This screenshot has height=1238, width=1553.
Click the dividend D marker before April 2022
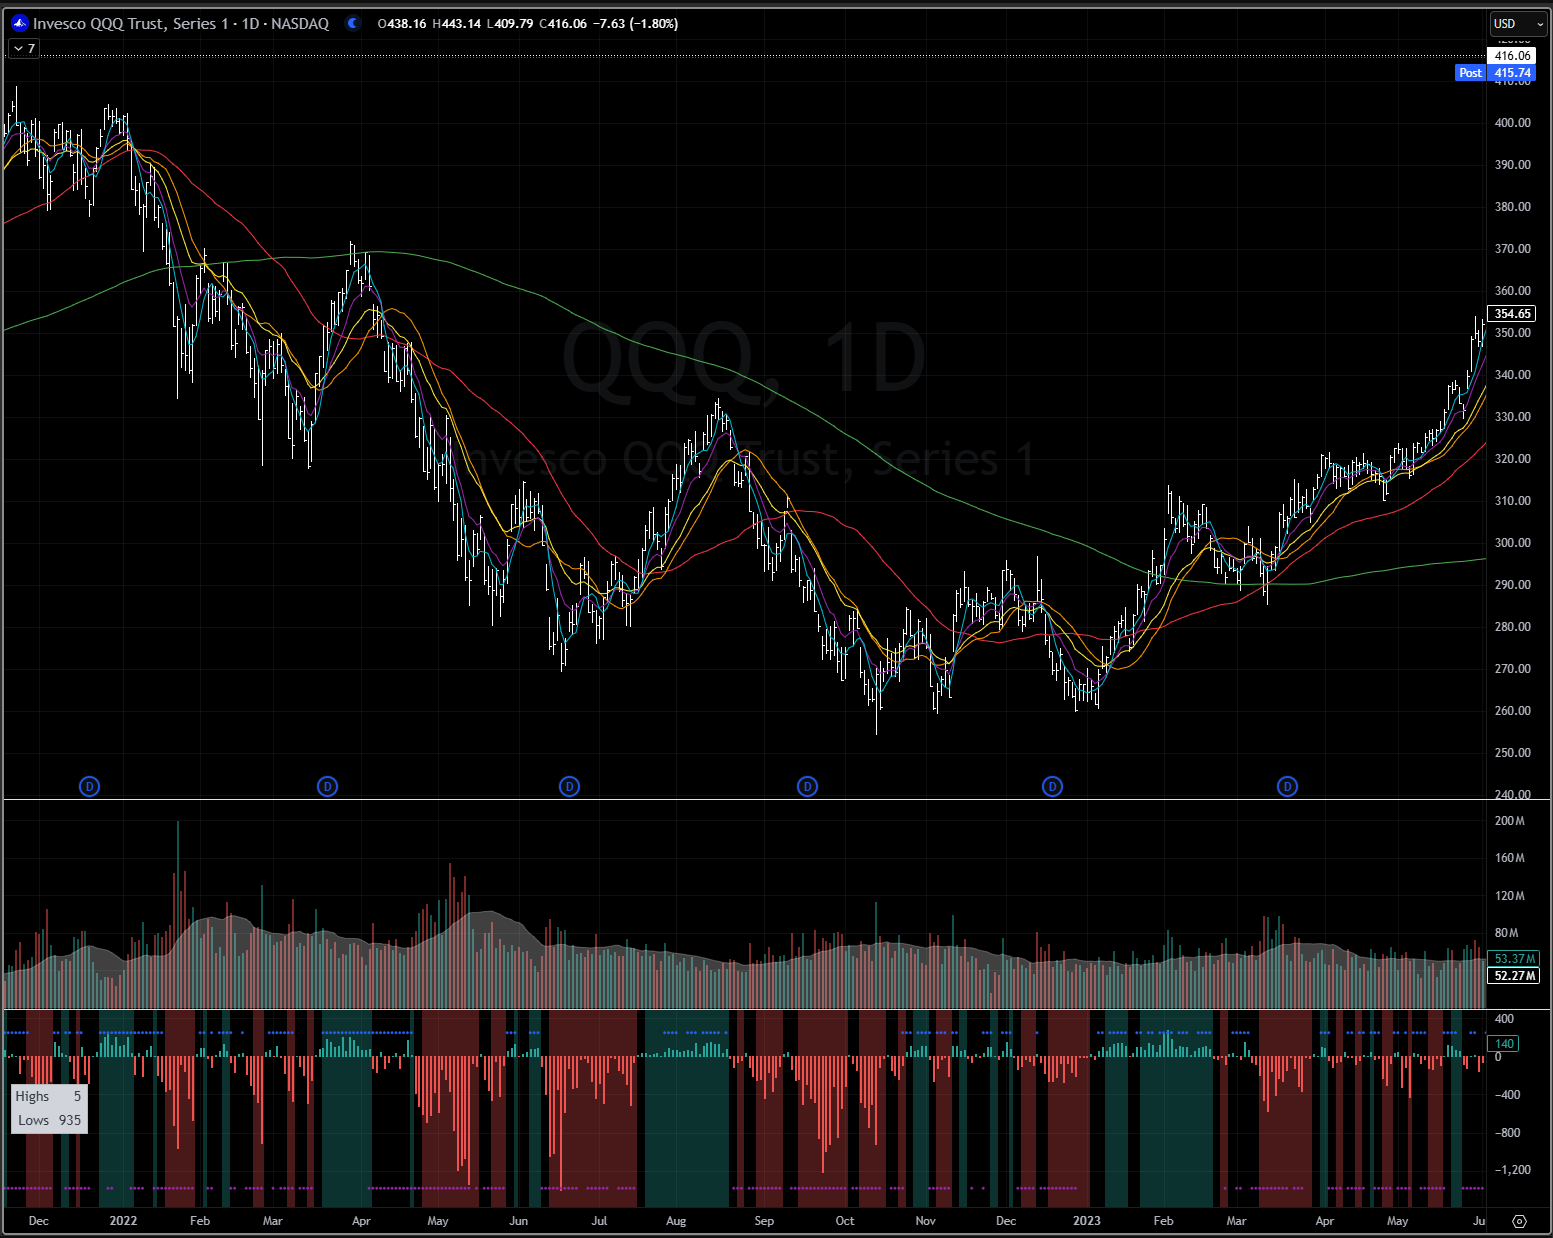tap(327, 787)
